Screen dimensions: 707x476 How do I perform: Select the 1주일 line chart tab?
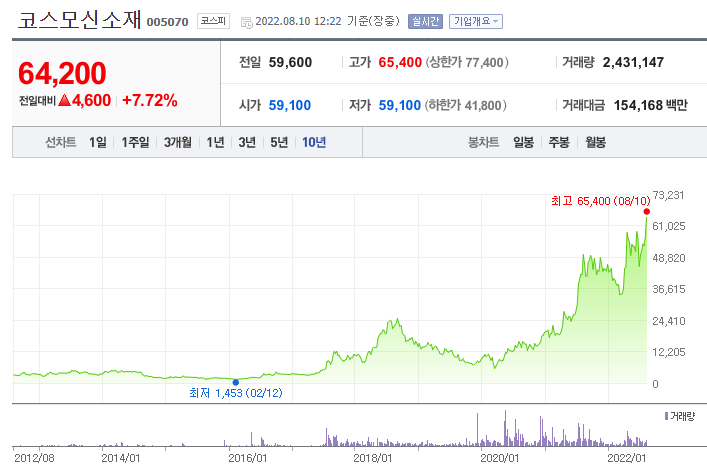[135, 142]
